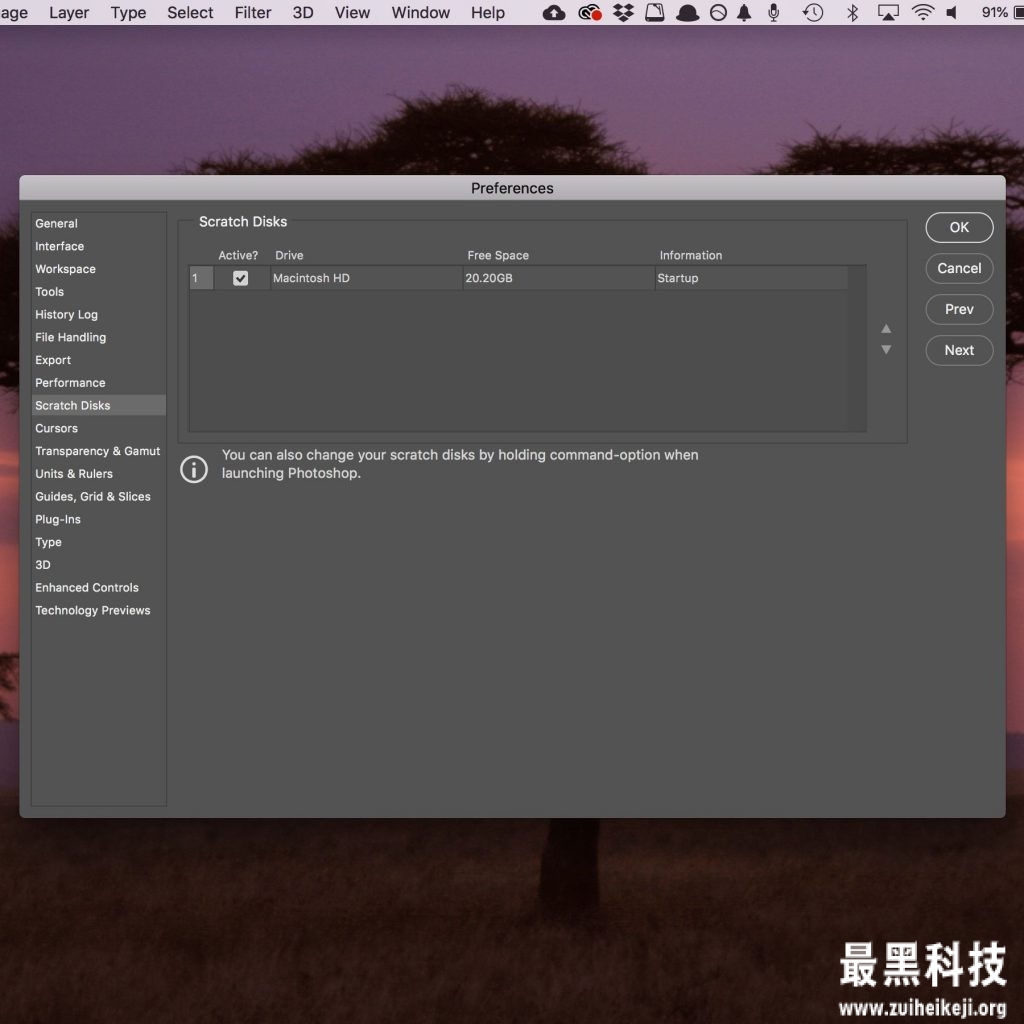This screenshot has width=1024, height=1024.
Task: Open the Wi-Fi menu bar icon
Action: [923, 12]
